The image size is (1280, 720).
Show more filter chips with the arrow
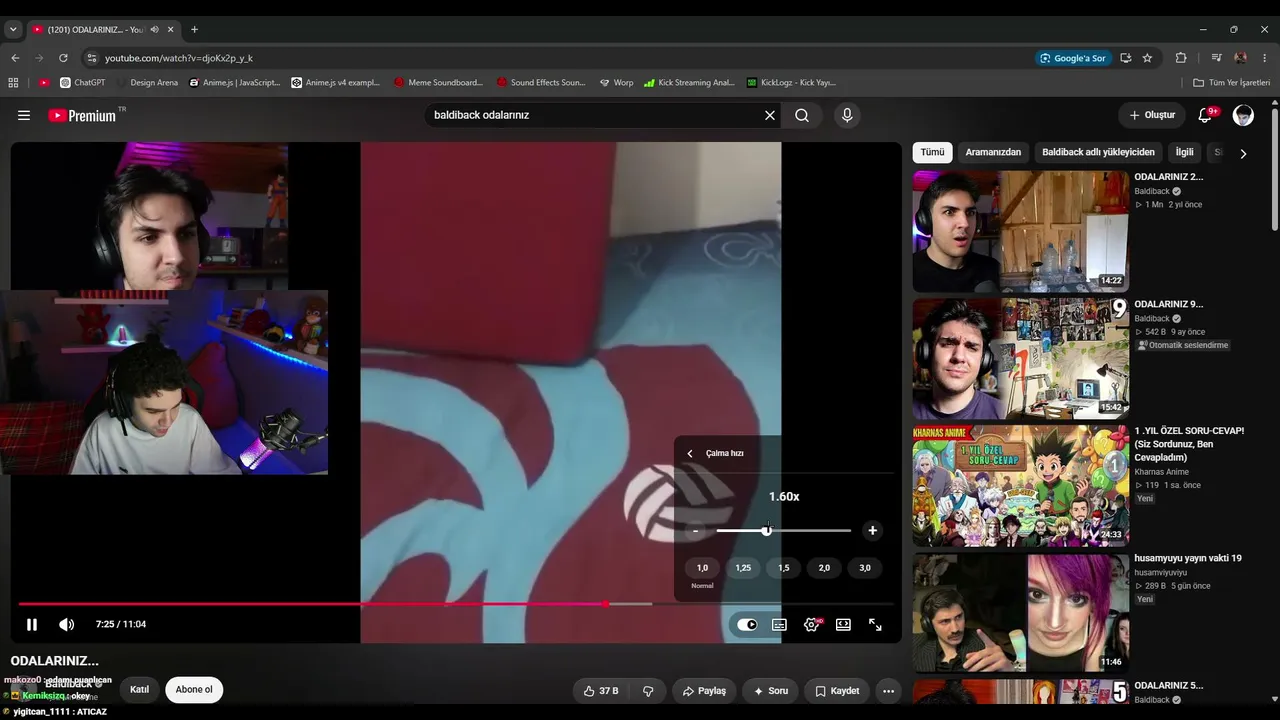(1243, 153)
